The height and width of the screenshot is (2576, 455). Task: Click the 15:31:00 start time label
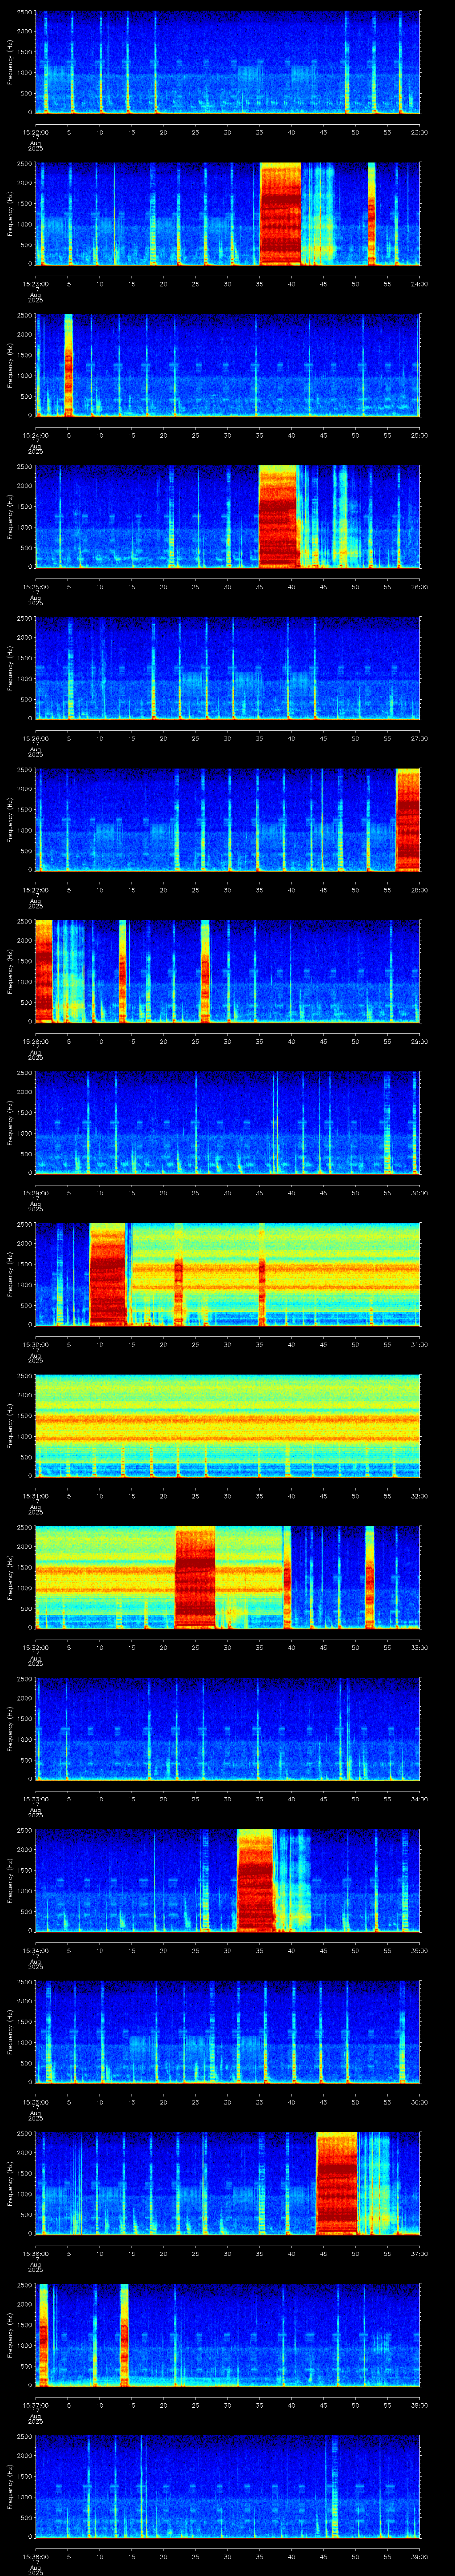(x=35, y=1496)
